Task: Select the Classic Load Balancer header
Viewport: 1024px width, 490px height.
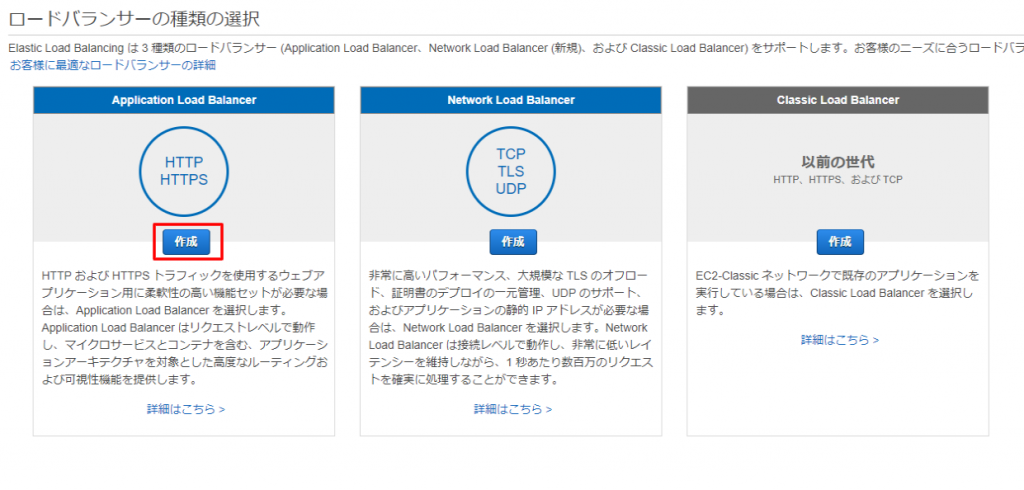Action: pyautogui.click(x=838, y=100)
